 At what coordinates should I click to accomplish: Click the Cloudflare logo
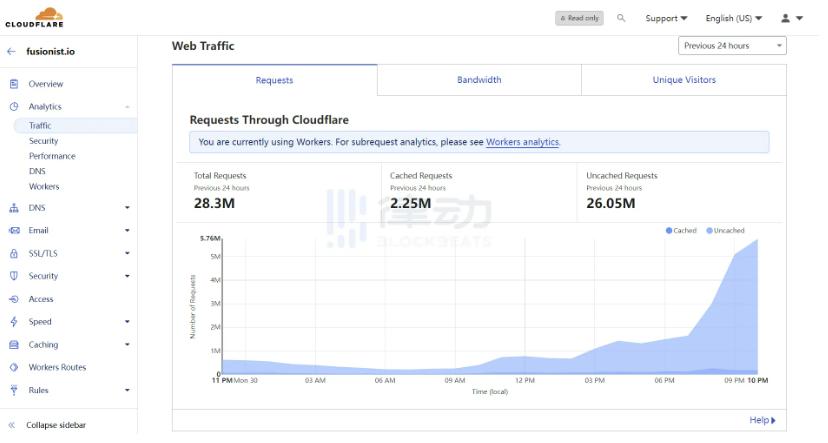pos(34,17)
